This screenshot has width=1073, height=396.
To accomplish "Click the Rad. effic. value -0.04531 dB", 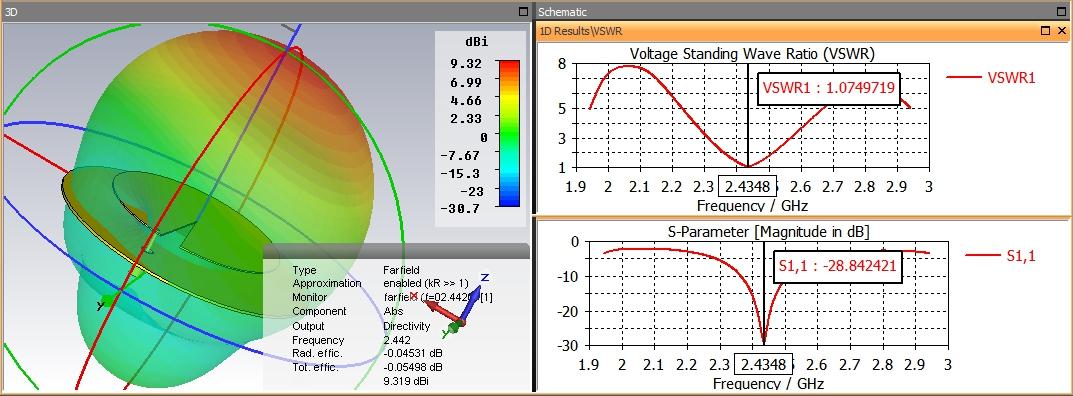I will [413, 353].
